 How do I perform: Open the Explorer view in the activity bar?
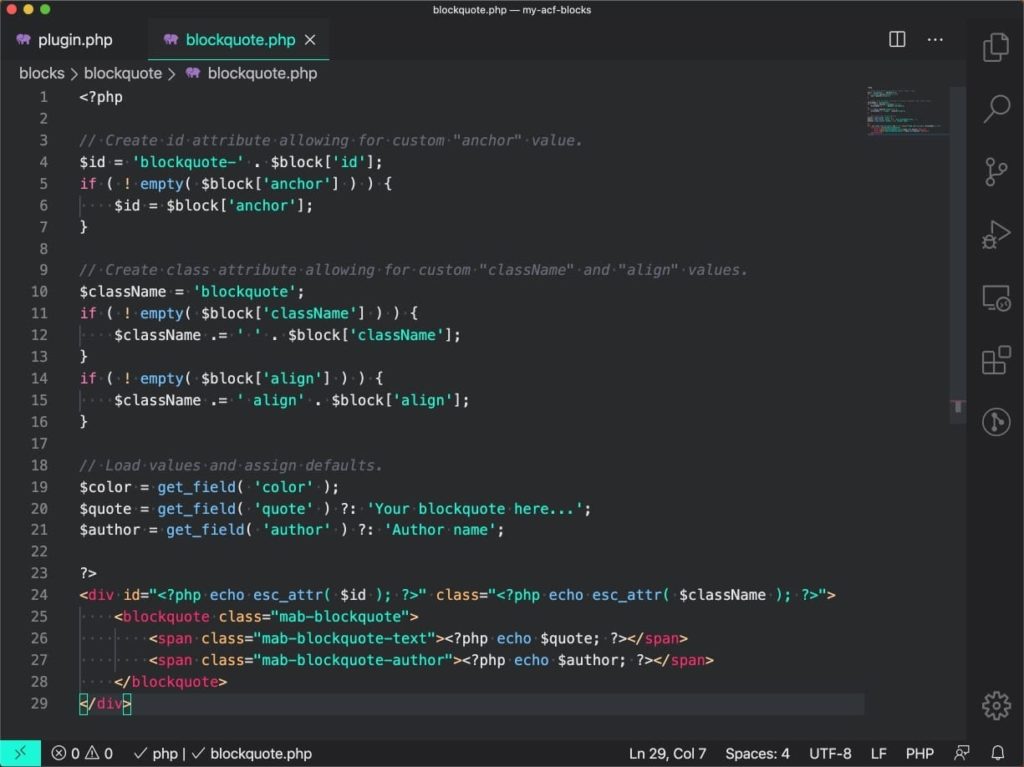click(x=996, y=47)
